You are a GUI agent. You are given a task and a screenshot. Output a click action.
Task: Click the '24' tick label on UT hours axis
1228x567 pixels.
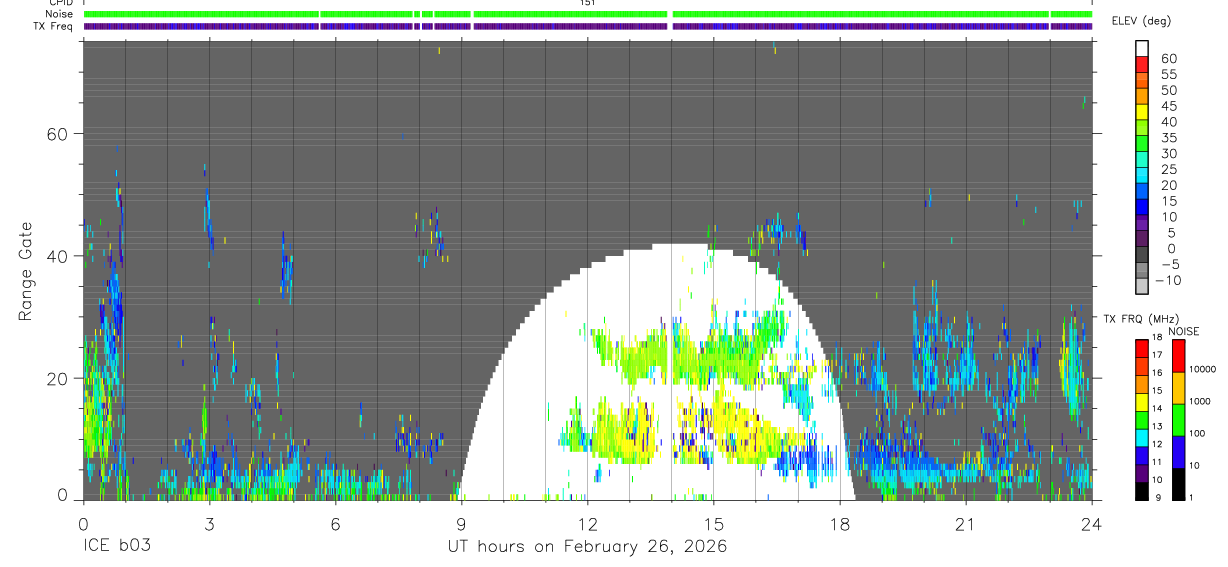[x=1092, y=524]
